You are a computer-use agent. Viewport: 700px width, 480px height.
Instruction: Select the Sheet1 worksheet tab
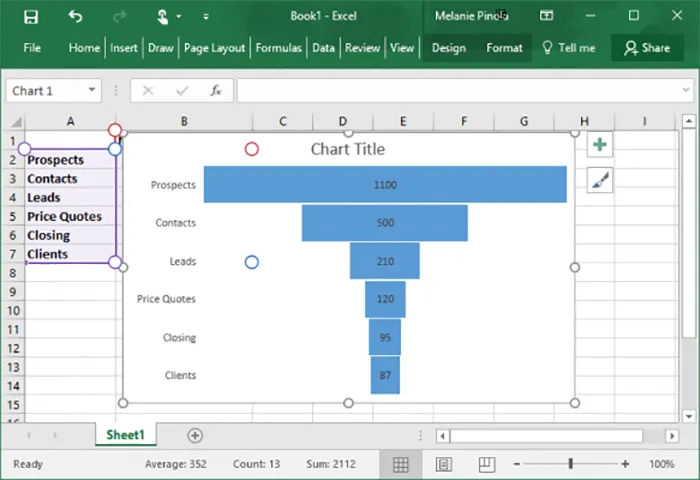[125, 435]
